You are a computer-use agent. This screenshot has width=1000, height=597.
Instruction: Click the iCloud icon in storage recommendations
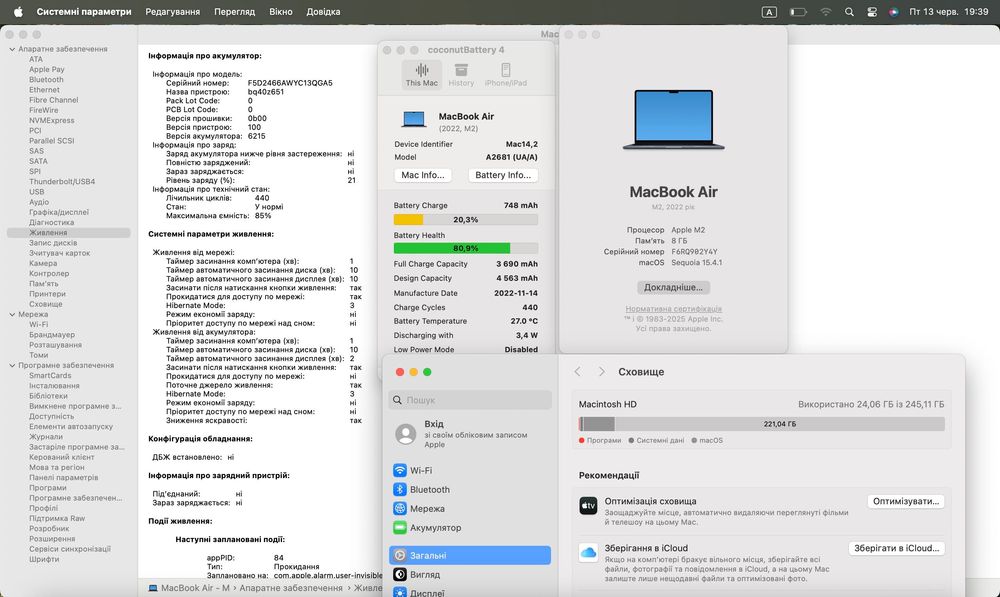pos(588,552)
